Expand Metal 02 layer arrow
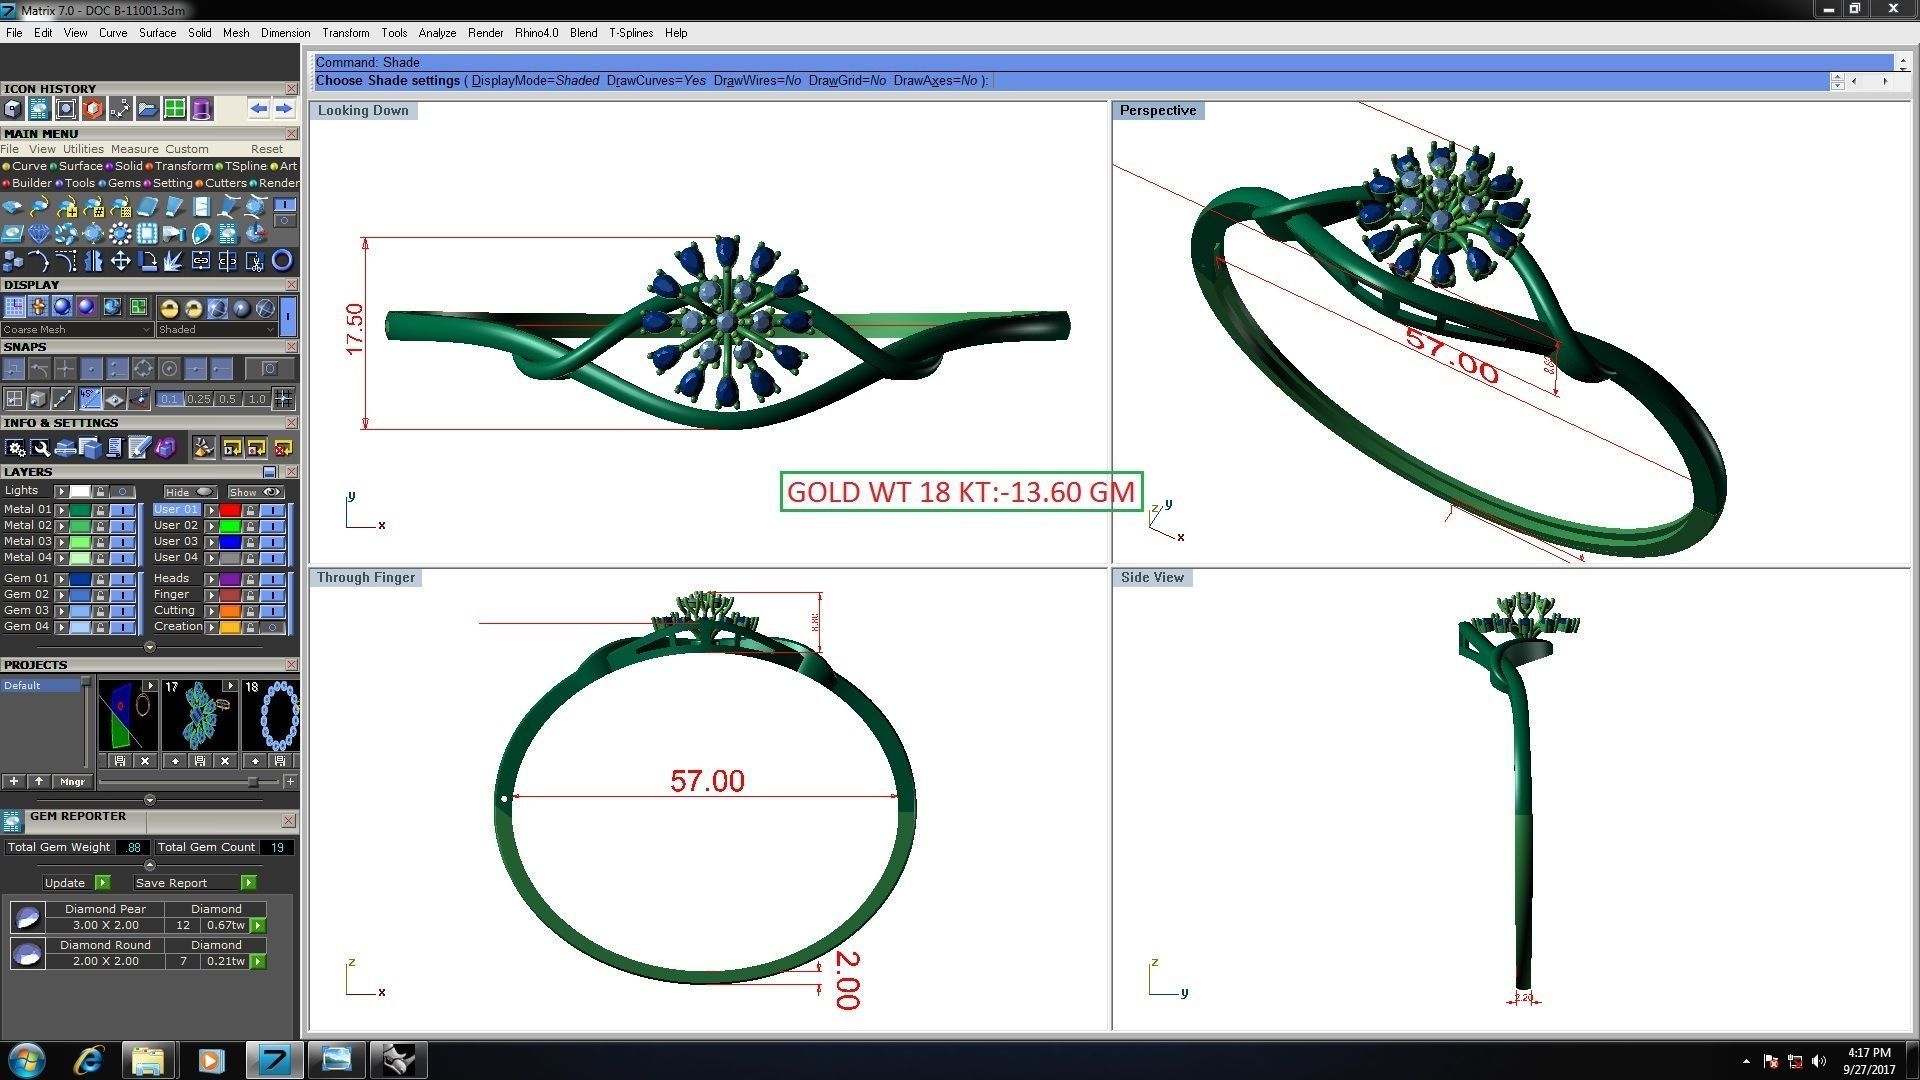Viewport: 1920px width, 1080px height. coord(62,526)
